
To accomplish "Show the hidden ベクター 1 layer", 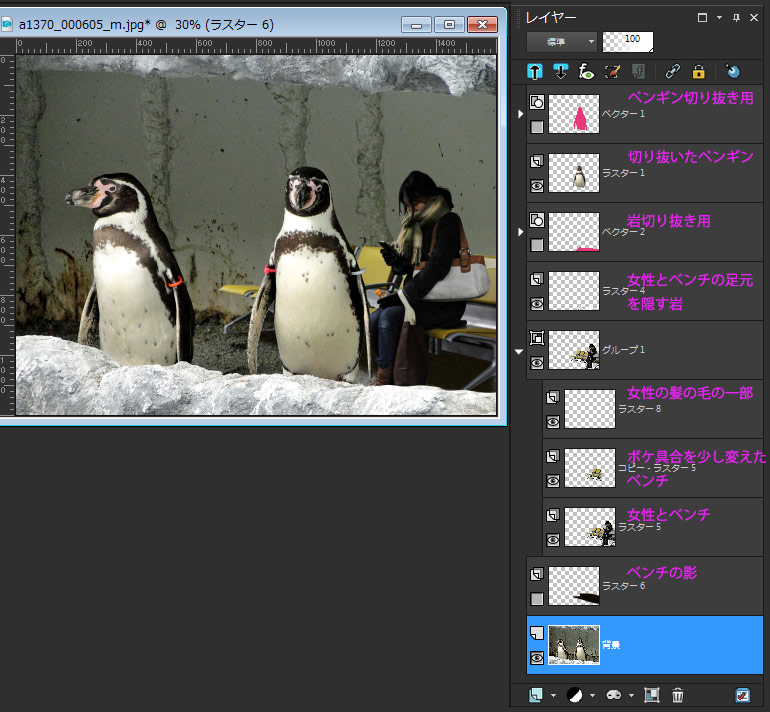I will 537,127.
